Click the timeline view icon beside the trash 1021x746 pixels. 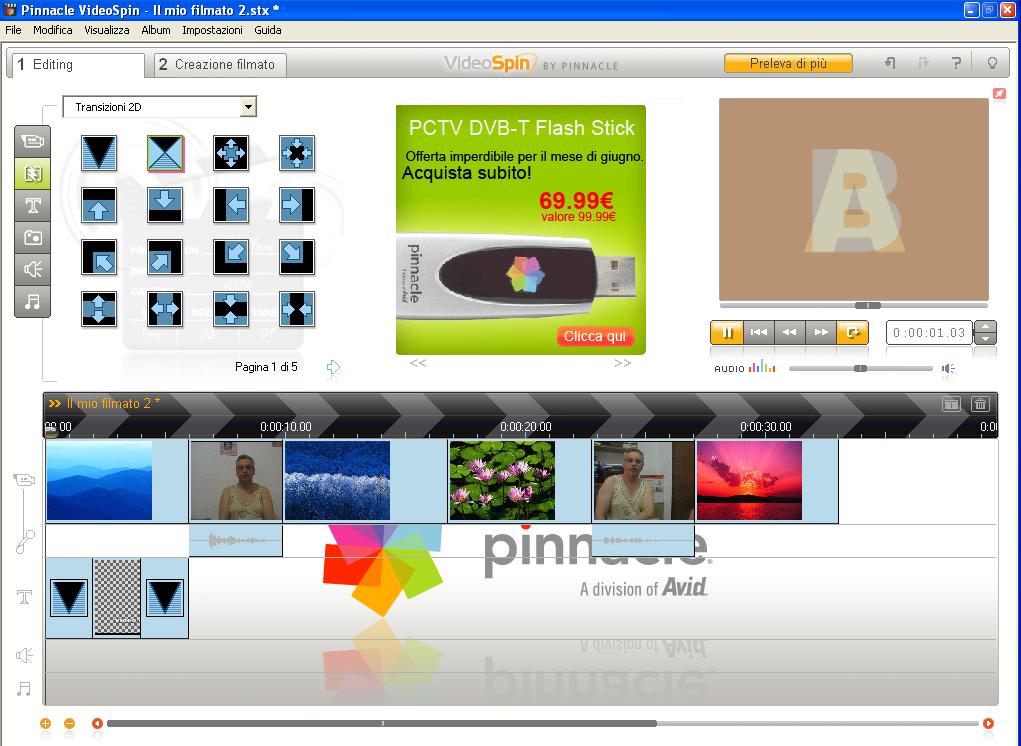(x=951, y=404)
